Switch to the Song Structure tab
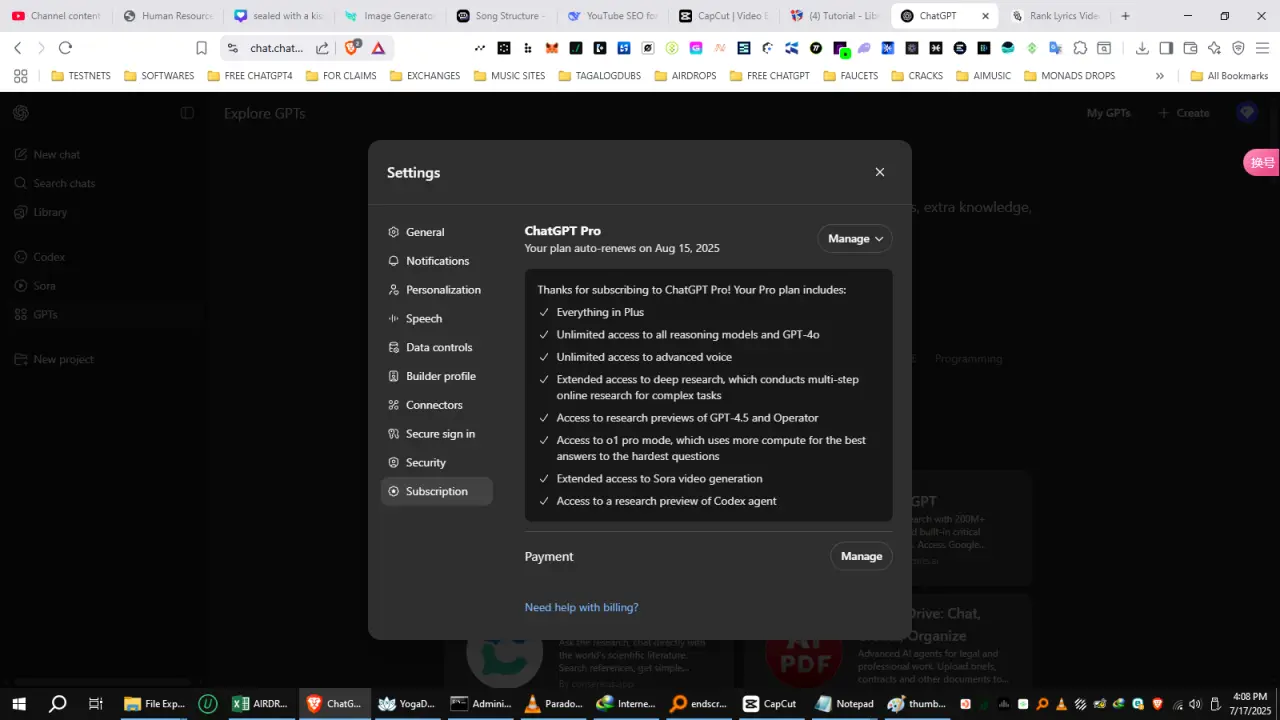 tap(501, 16)
